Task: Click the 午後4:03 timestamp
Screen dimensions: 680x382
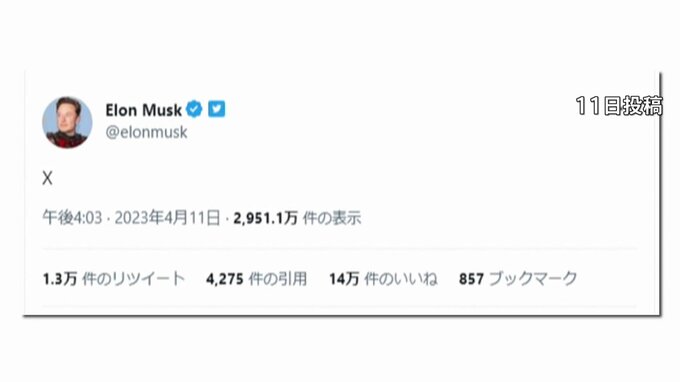Action: [x=72, y=218]
